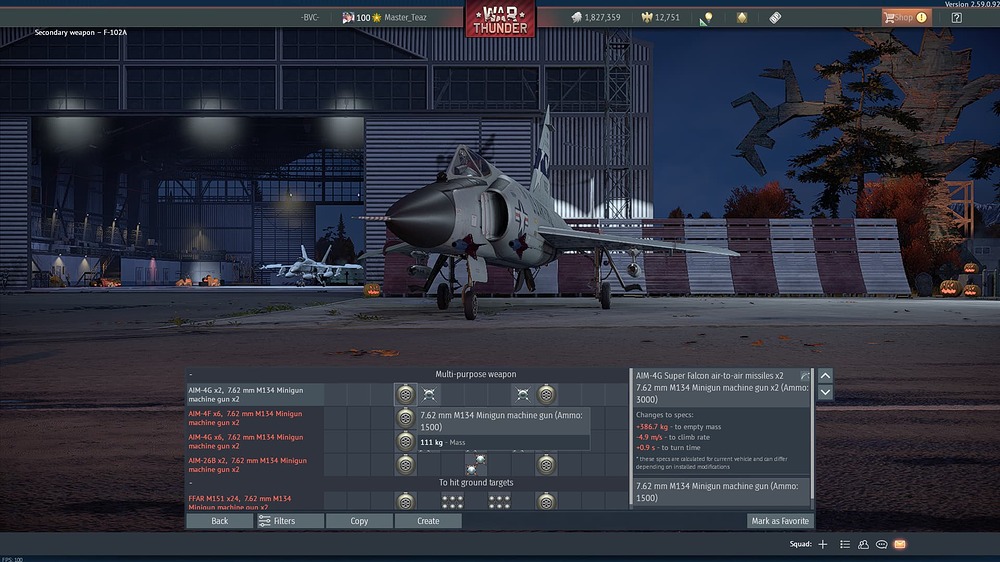1000x562 pixels.
Task: Open the orange mail envelope icon
Action: tap(900, 544)
